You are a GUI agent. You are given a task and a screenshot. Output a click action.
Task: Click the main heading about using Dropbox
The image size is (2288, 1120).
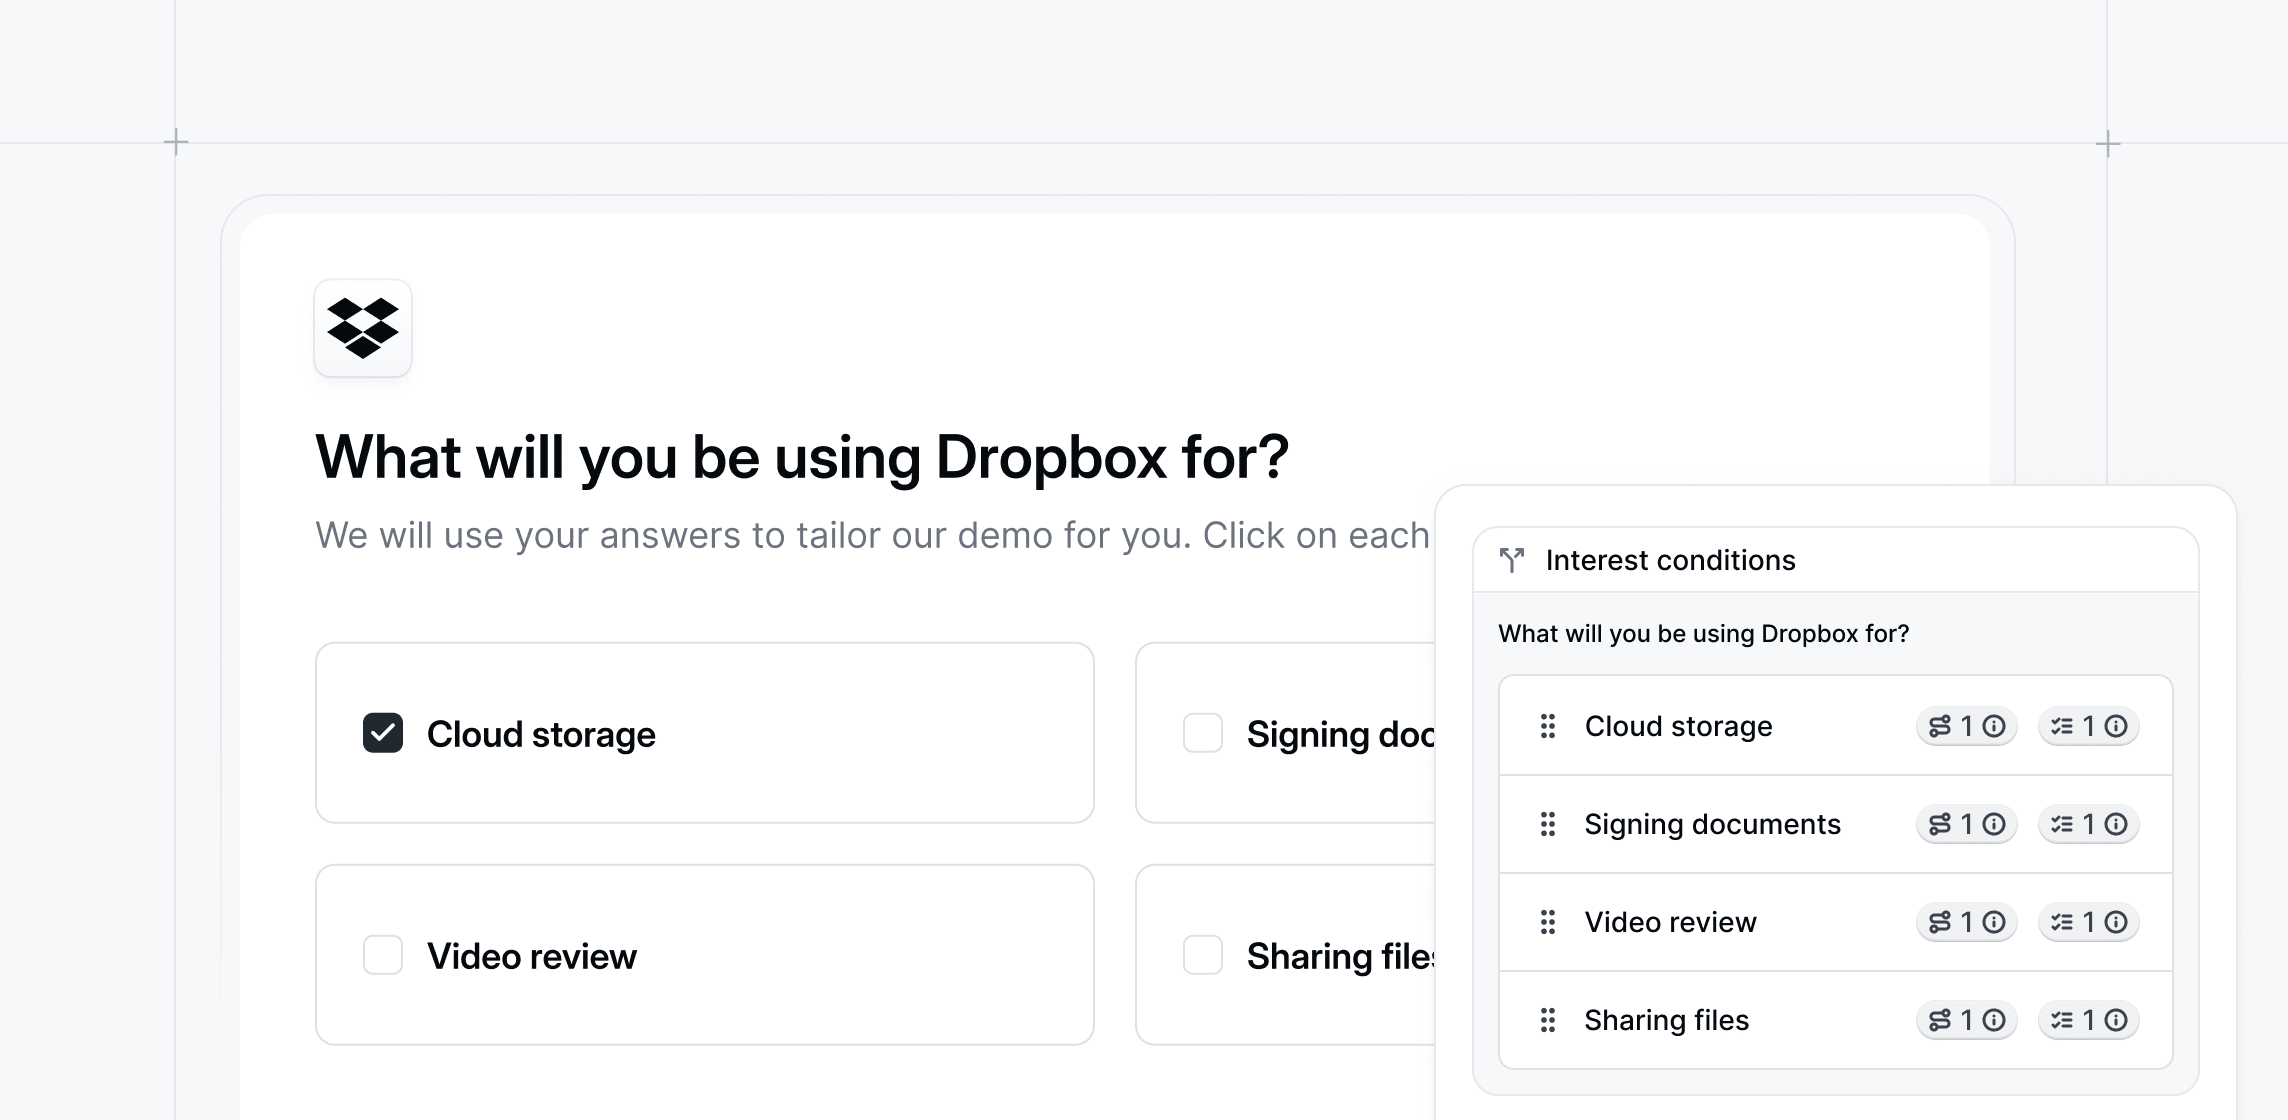(802, 458)
